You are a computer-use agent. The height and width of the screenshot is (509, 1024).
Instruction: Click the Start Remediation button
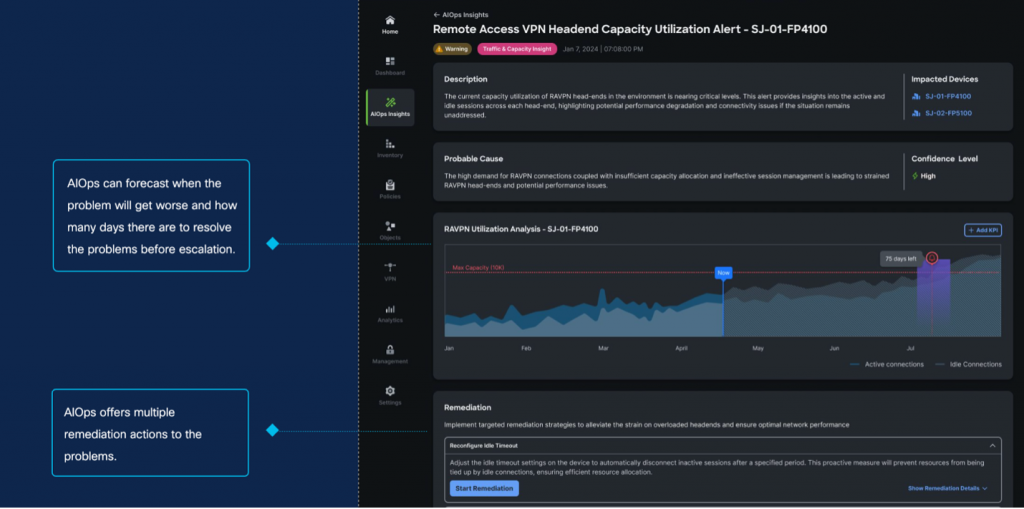(x=484, y=488)
